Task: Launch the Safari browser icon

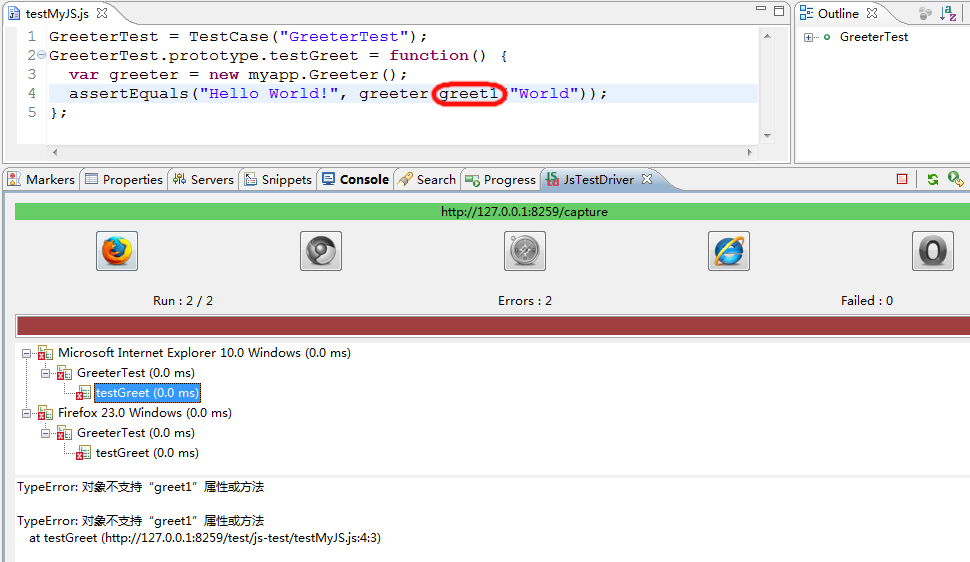Action: [x=525, y=251]
